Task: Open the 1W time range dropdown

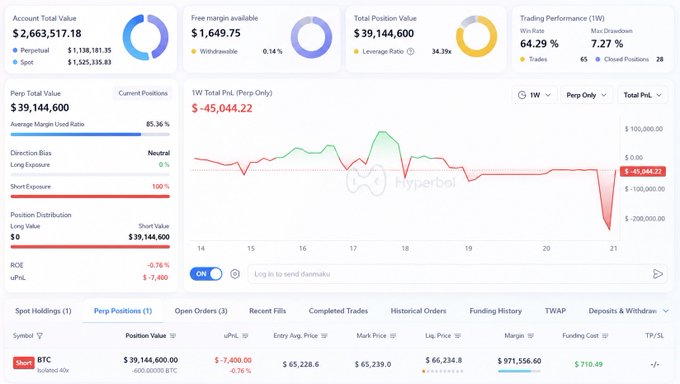Action: point(534,95)
